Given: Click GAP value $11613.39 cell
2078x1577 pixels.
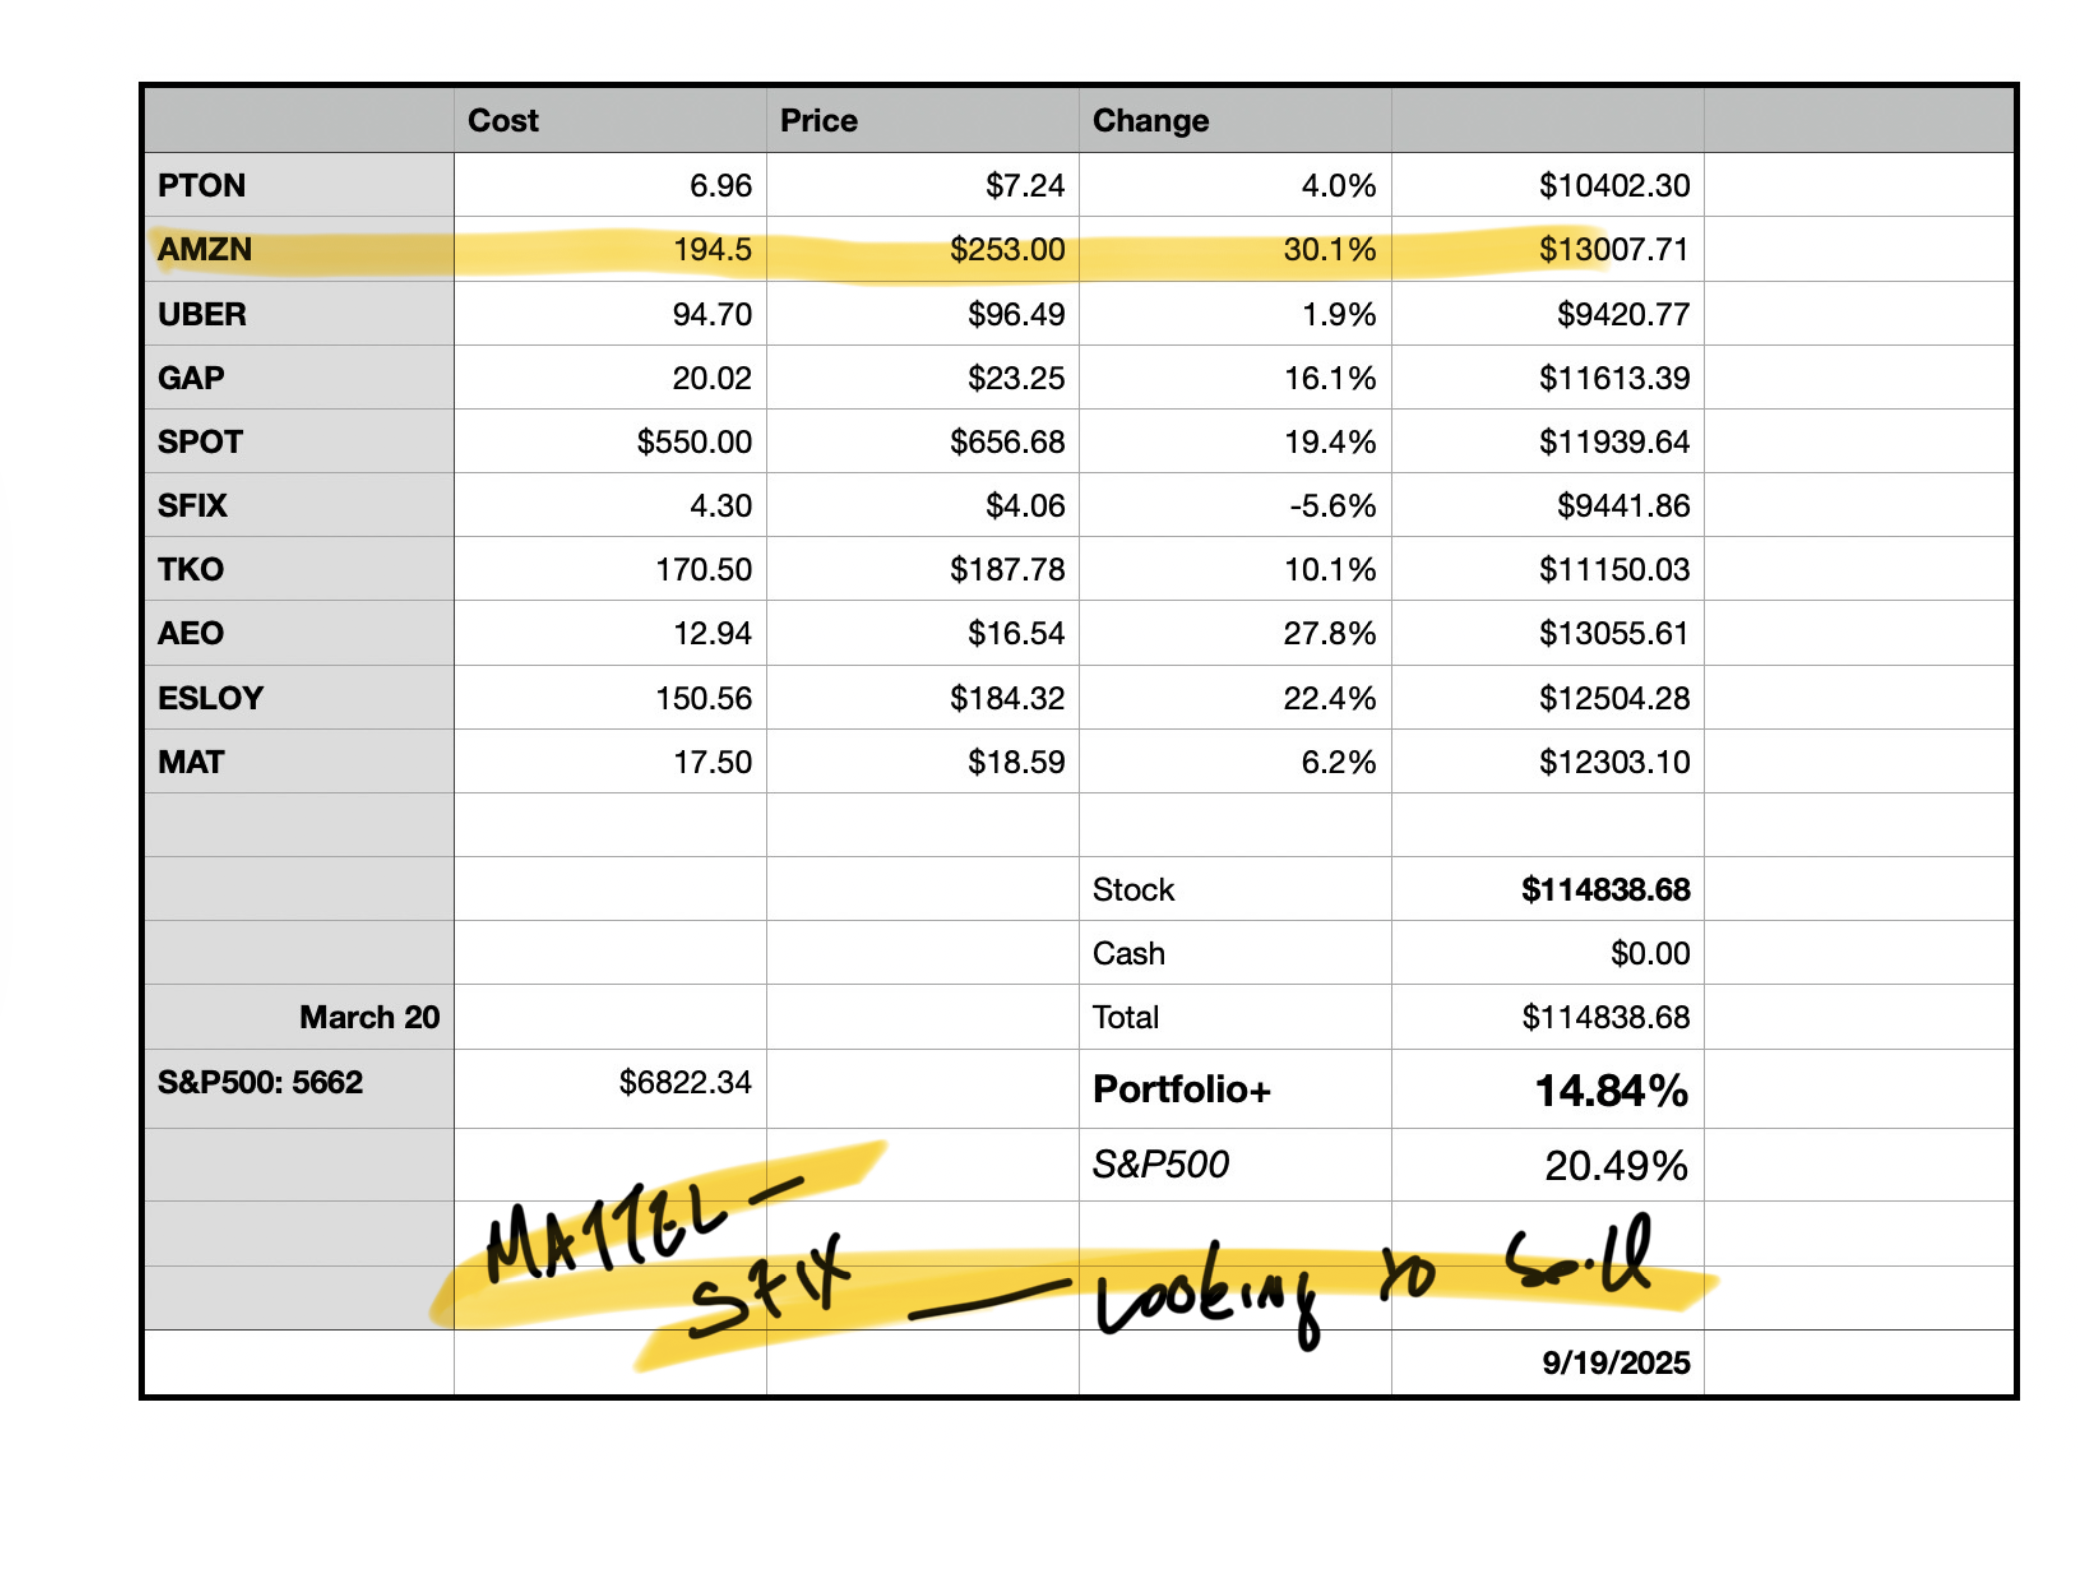Looking at the screenshot, I should pos(1613,378).
